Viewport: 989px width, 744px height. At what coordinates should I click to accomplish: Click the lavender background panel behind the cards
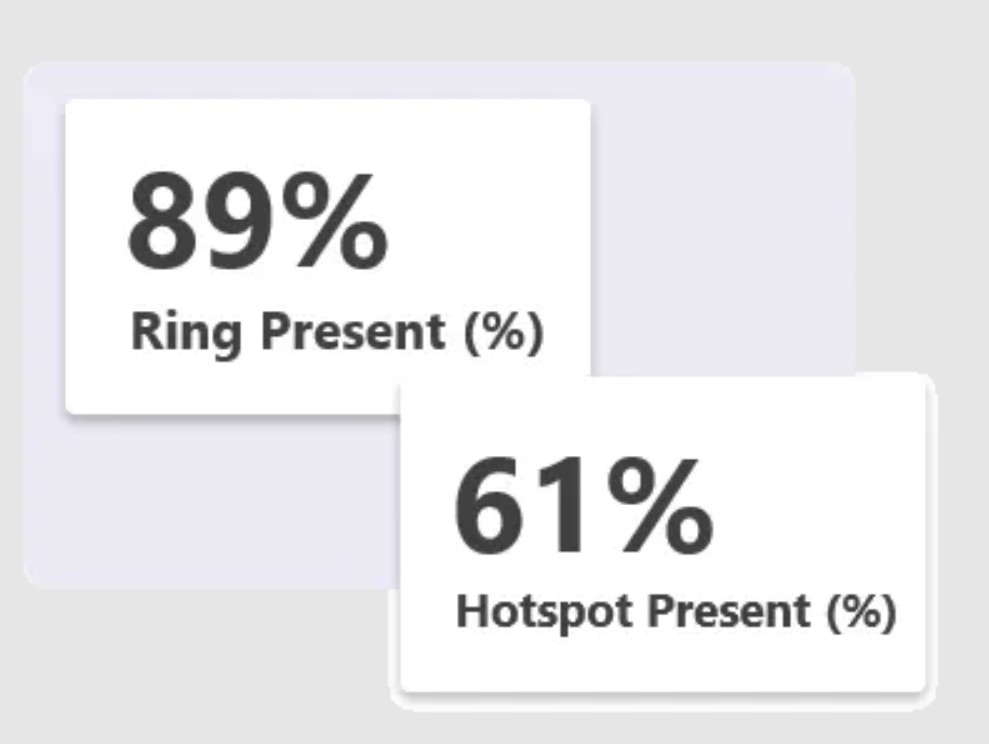click(x=720, y=220)
